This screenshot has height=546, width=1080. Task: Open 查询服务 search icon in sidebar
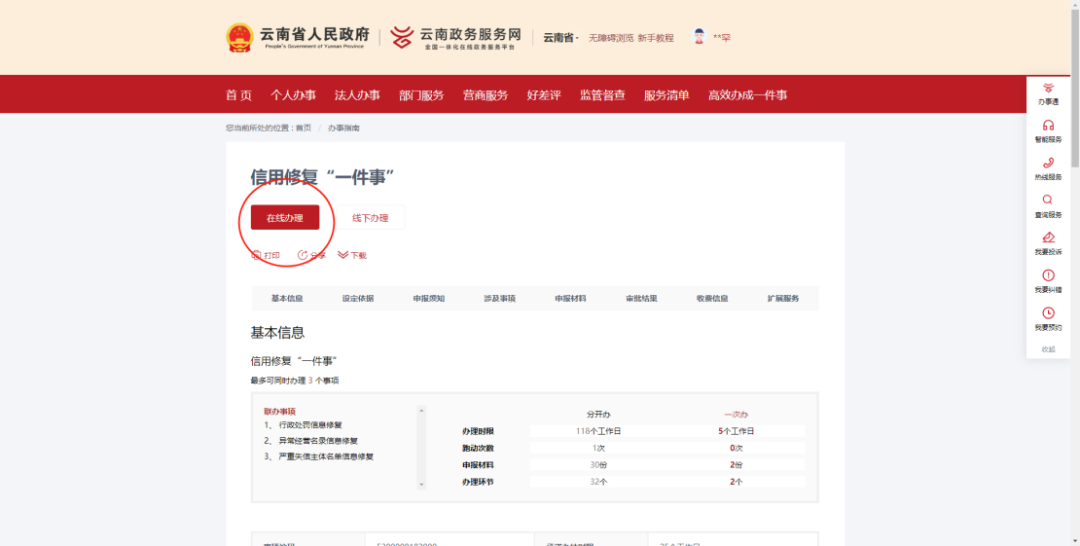(1048, 200)
